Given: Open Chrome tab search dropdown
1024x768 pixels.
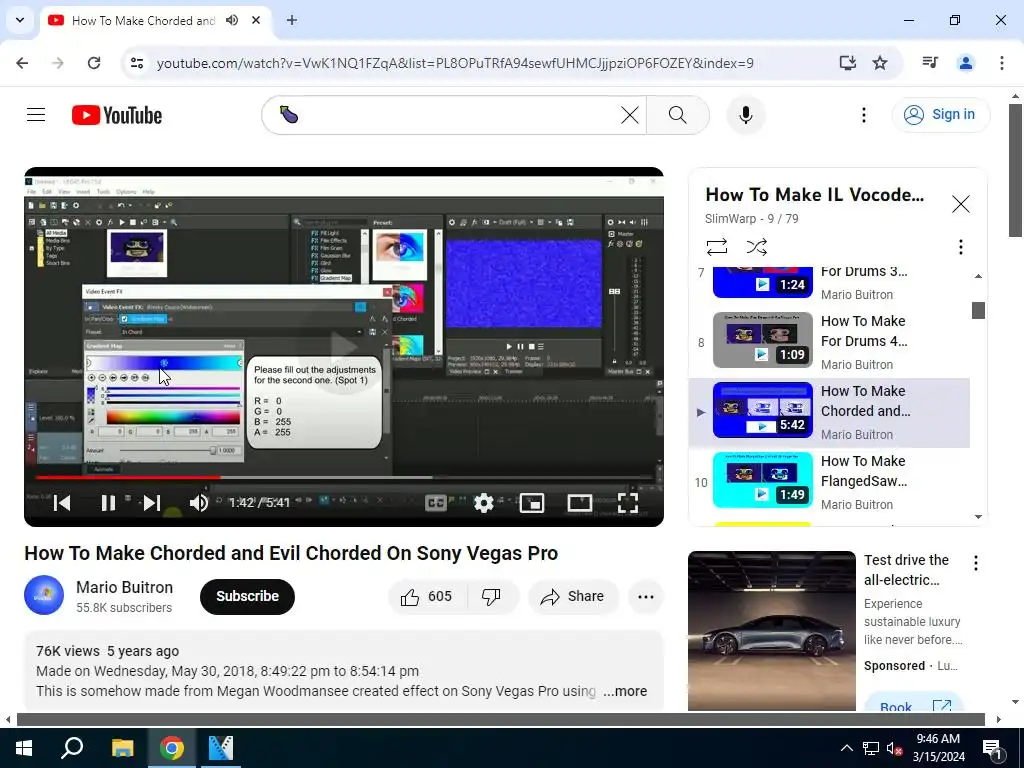Looking at the screenshot, I should click(x=20, y=20).
